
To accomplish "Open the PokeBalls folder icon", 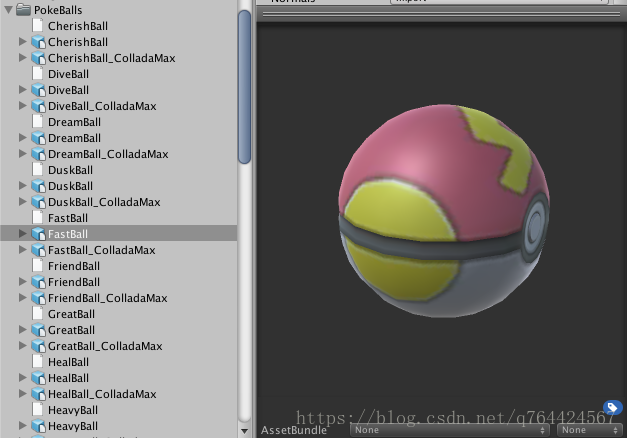I will click(x=24, y=10).
